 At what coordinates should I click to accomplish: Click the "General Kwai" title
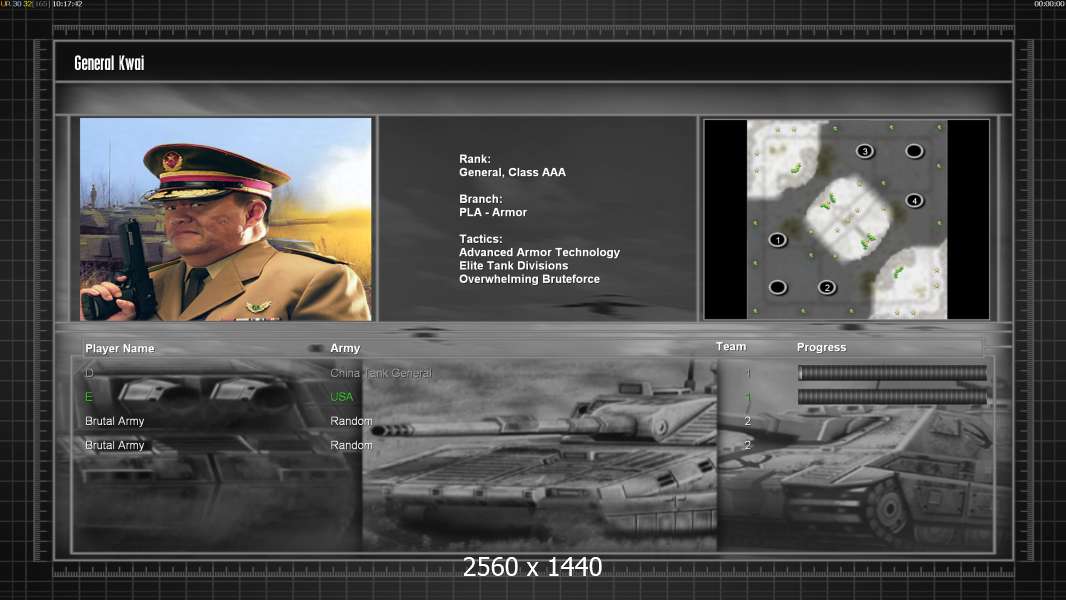pos(109,63)
